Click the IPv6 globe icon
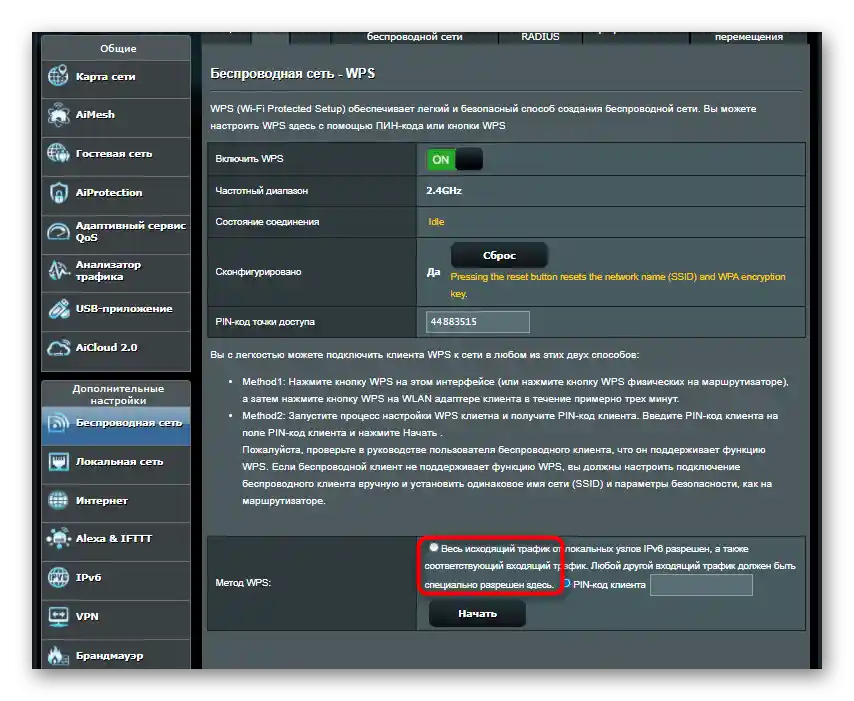 coord(58,577)
